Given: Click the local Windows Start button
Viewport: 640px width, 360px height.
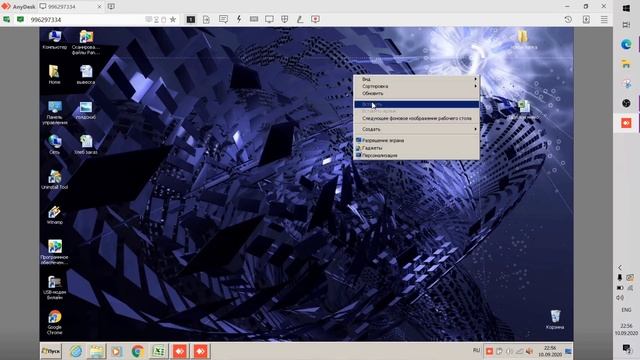Looking at the screenshot, I should click(626, 8).
